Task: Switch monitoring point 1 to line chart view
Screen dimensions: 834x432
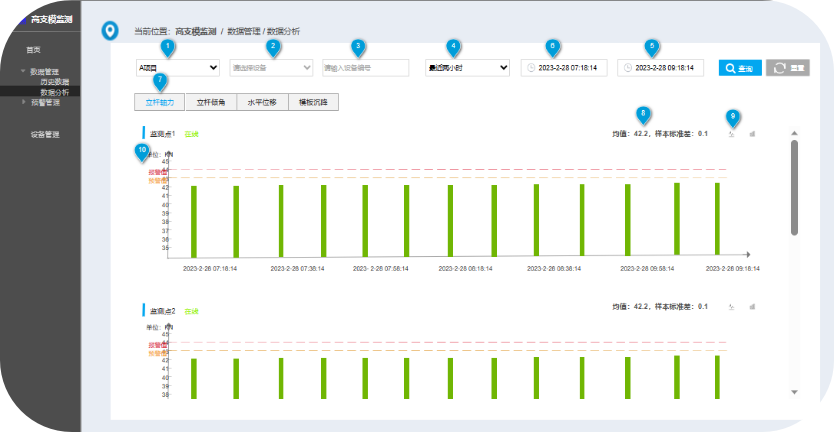Action: [732, 133]
